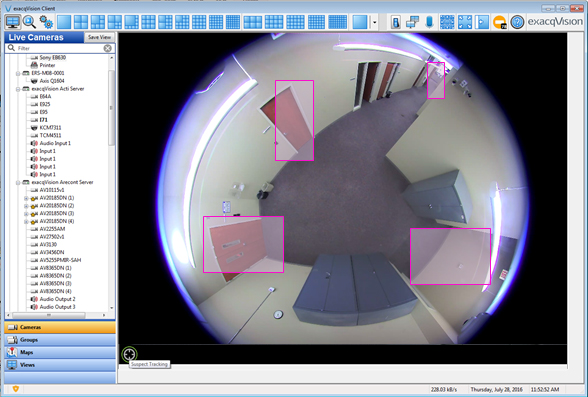Click the 228.03 kB/s bandwidth readout
This screenshot has height=397, width=588.
(444, 390)
